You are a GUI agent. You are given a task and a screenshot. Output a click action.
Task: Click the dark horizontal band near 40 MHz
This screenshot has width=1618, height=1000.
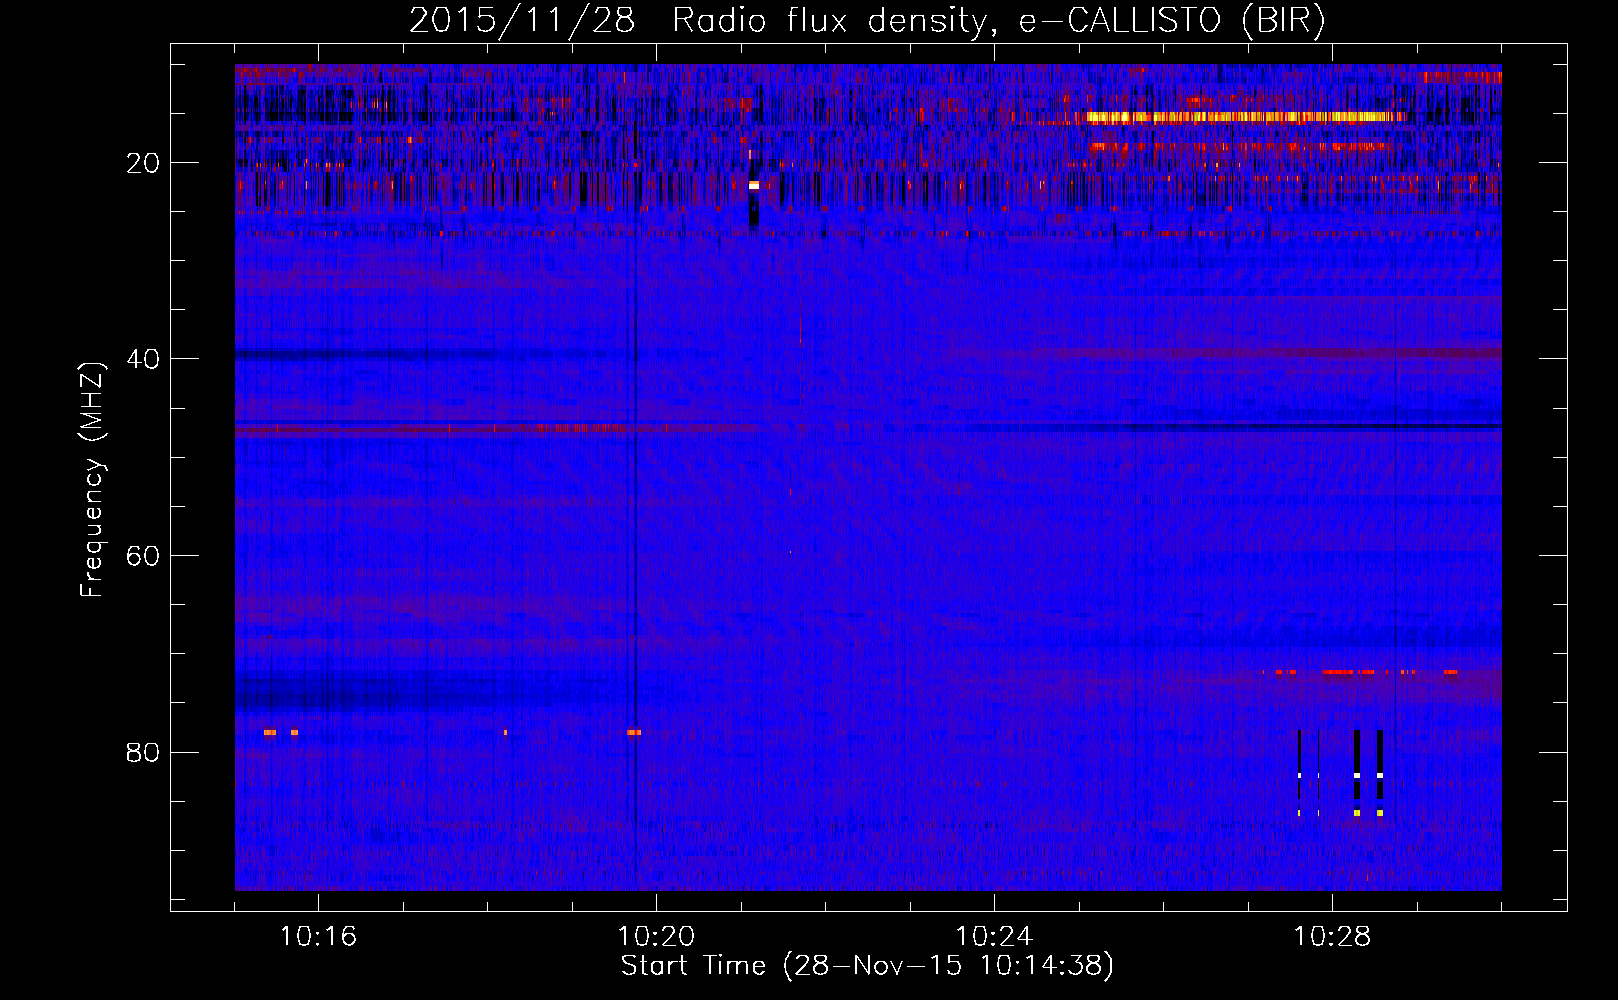[x=360, y=354]
